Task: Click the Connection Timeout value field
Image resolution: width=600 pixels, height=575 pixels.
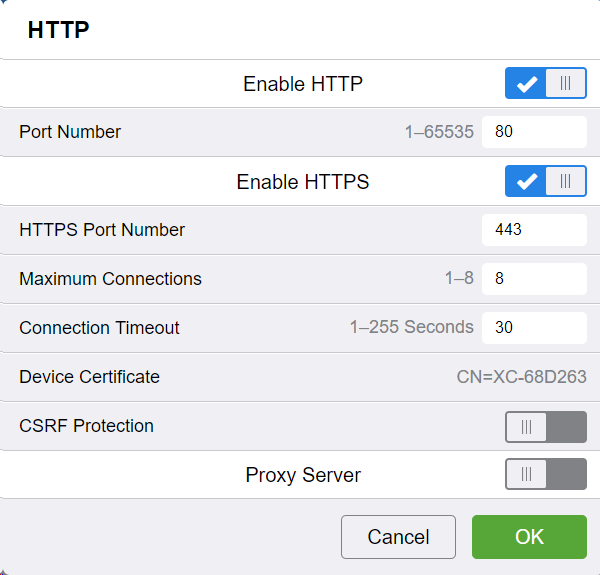Action: pos(533,327)
